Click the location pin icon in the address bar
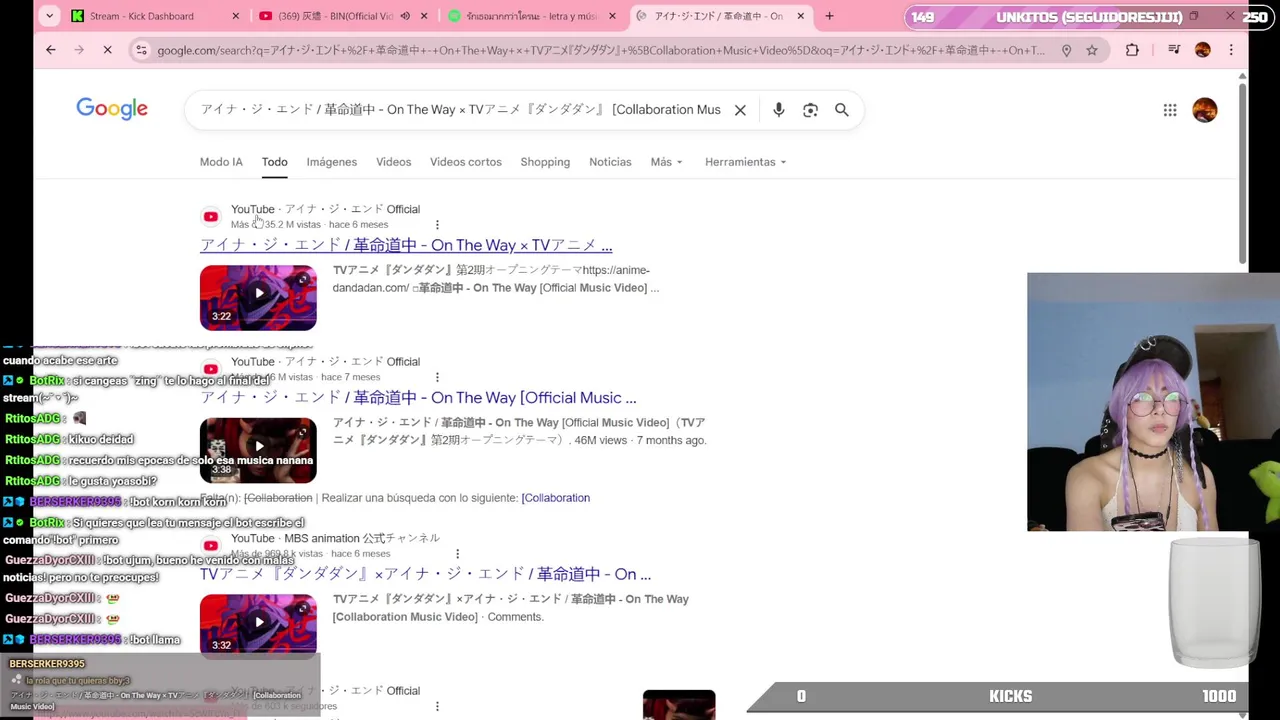This screenshot has width=1280, height=720. point(1066,50)
